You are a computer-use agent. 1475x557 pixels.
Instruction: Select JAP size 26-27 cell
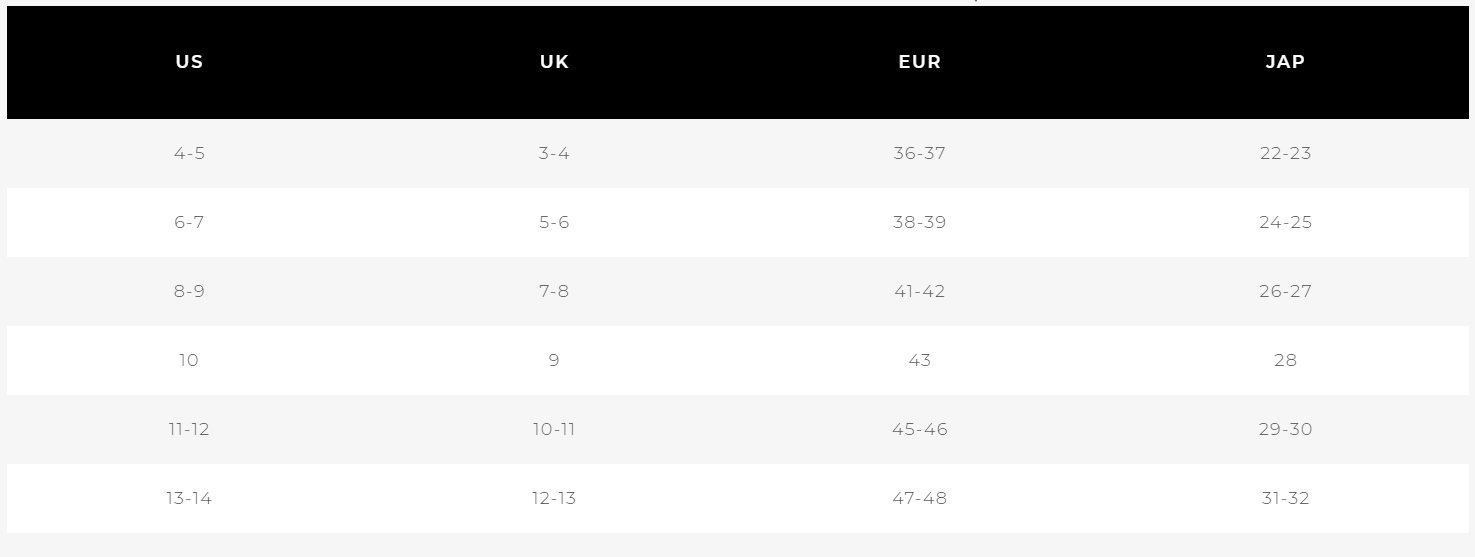tap(1285, 292)
